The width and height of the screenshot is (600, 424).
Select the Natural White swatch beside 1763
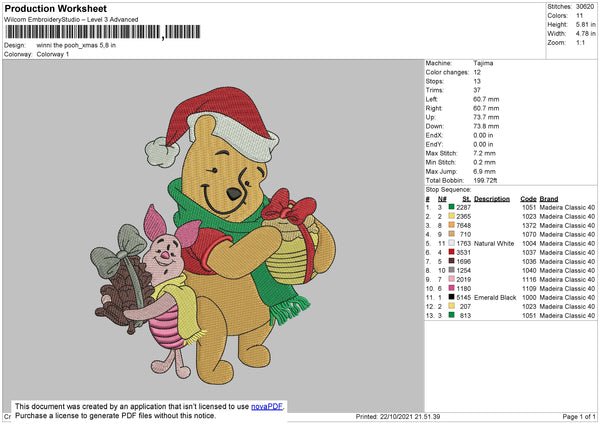pyautogui.click(x=452, y=243)
